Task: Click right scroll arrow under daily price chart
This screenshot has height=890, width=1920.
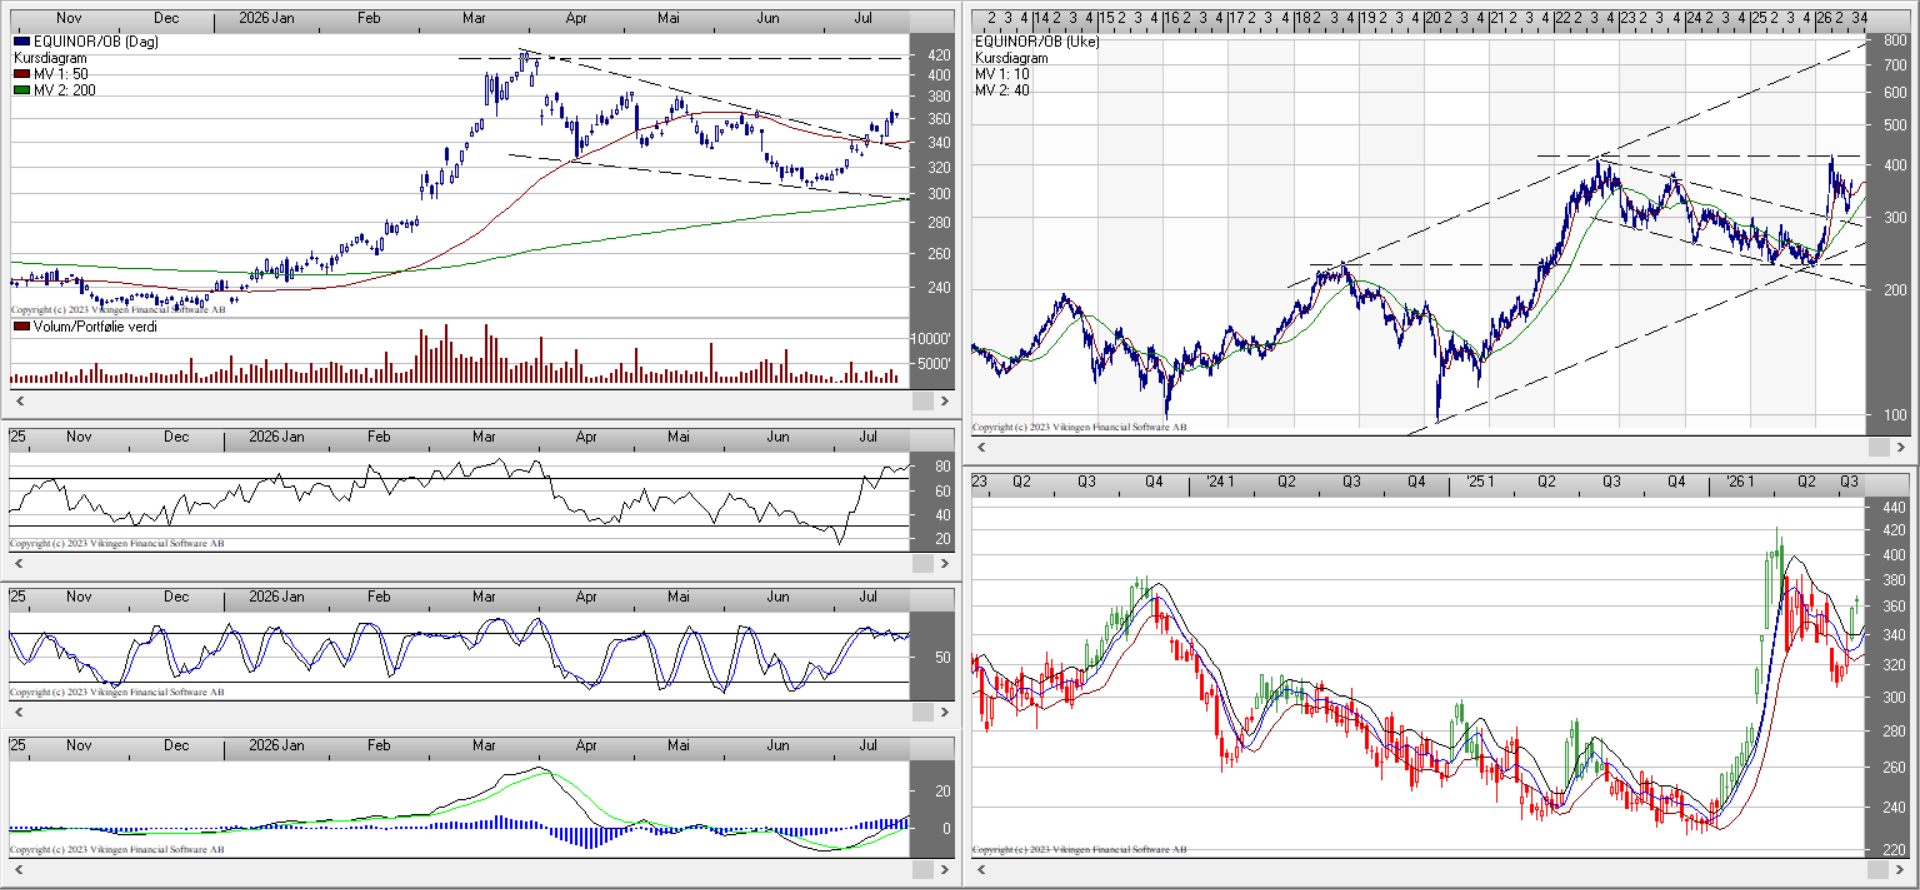Action: pos(944,401)
